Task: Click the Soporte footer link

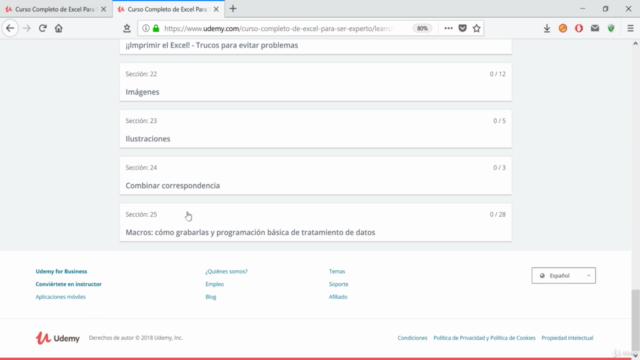Action: [x=339, y=284]
